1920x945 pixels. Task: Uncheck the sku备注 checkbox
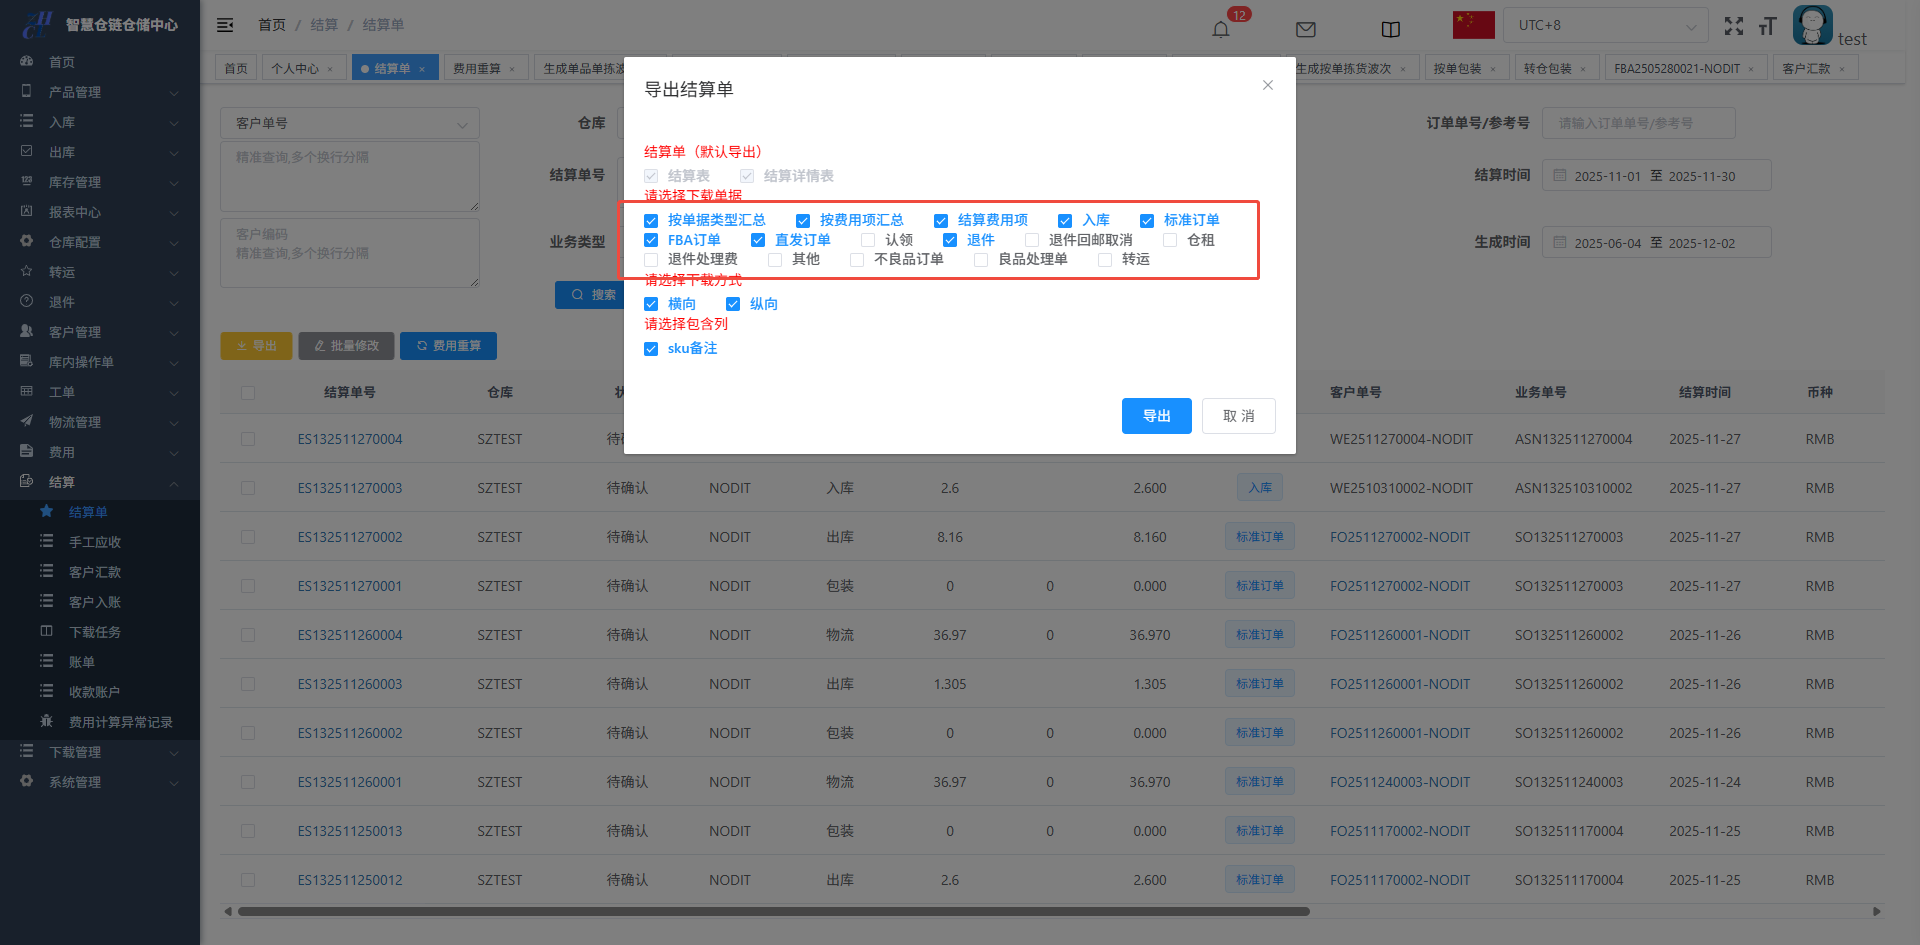pyautogui.click(x=651, y=349)
